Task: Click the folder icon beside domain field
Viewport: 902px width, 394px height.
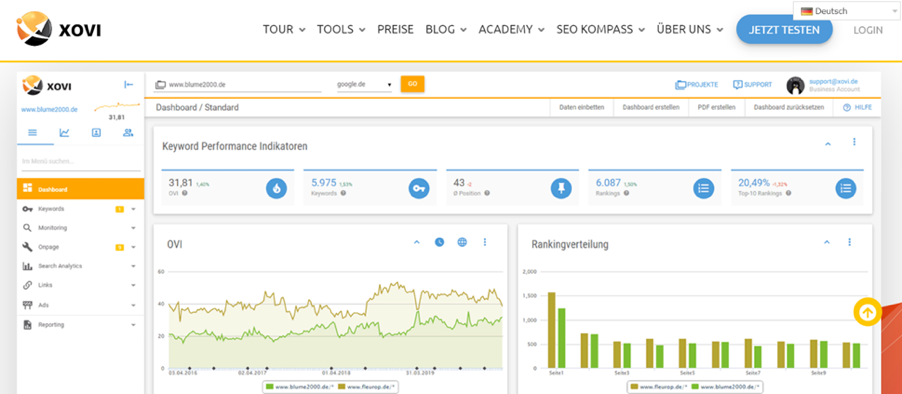Action: click(159, 85)
